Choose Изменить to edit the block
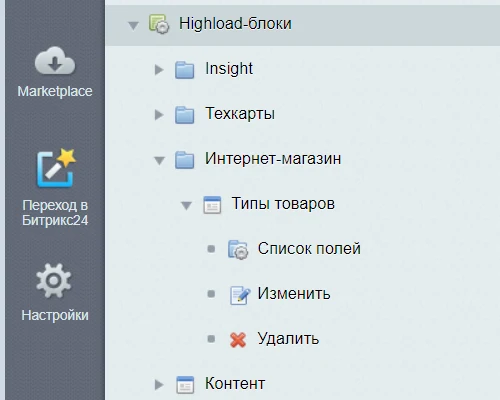 pos(294,294)
